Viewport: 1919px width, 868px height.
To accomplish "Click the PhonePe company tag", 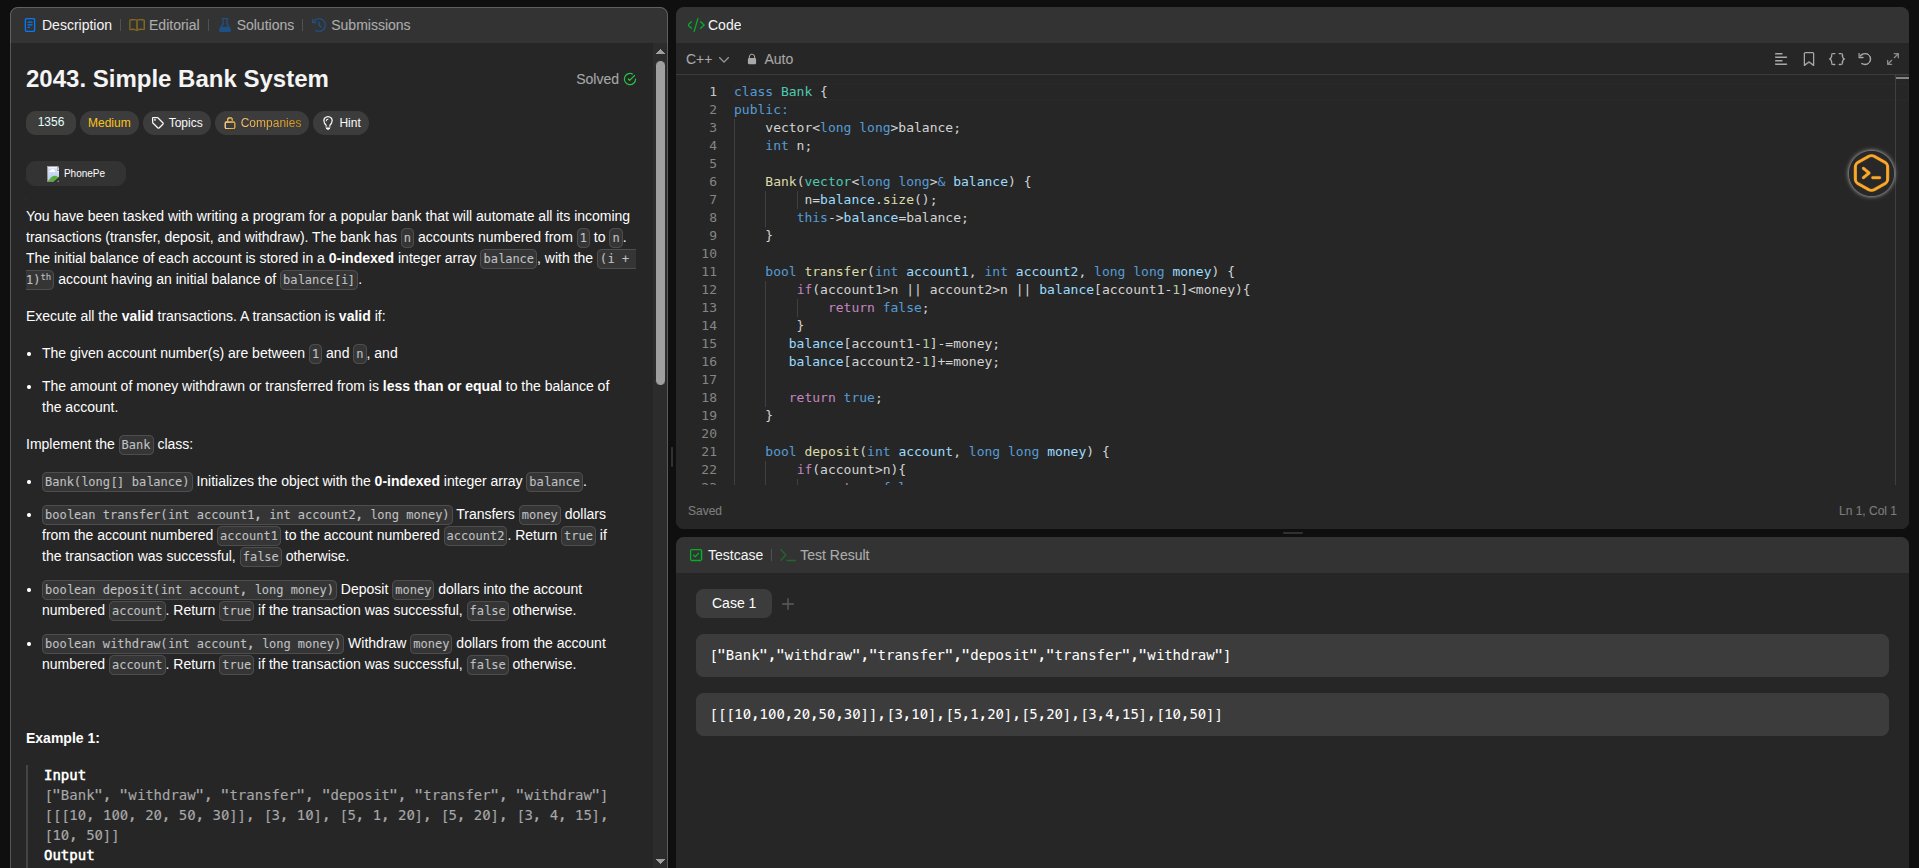I will tap(76, 173).
